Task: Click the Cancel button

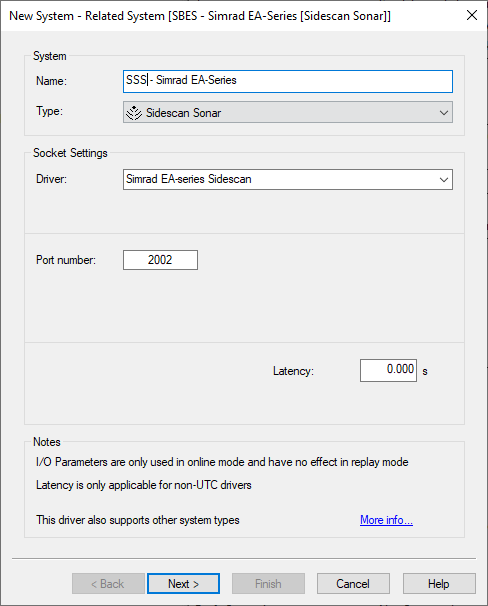Action: point(353,584)
